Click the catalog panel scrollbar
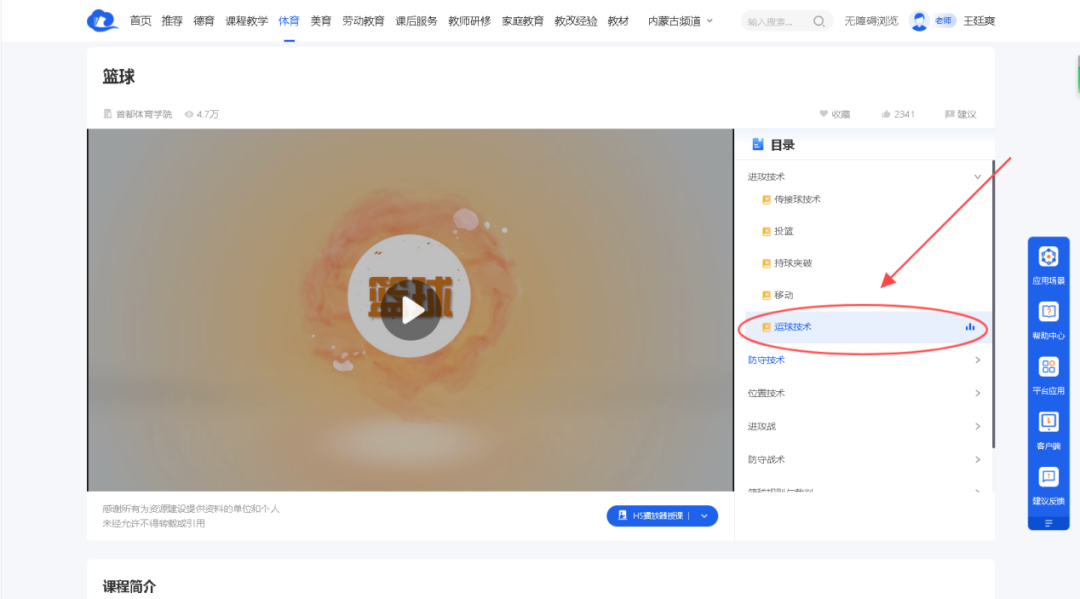Screen dimensions: 1080x599 pyautogui.click(x=993, y=303)
